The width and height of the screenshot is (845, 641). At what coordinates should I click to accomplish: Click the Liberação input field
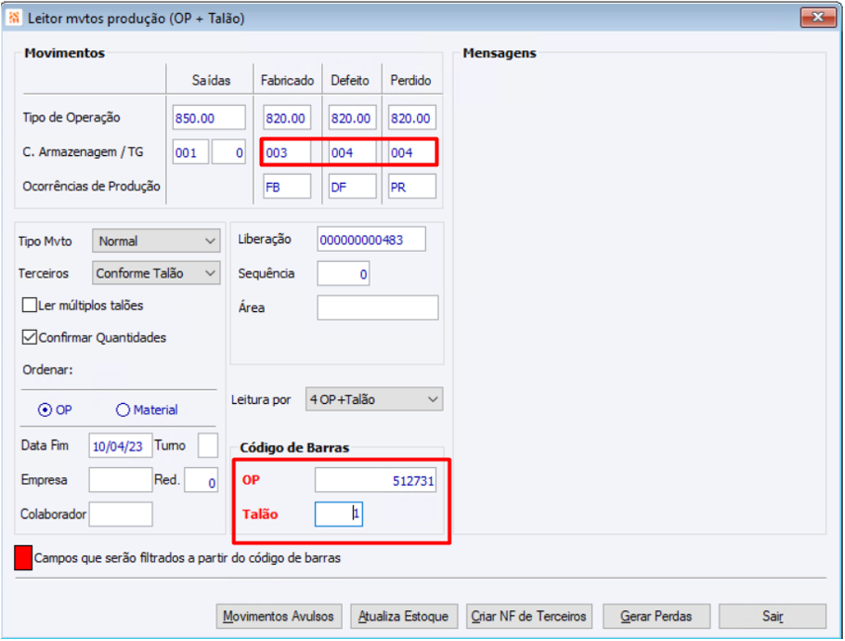pyautogui.click(x=371, y=239)
